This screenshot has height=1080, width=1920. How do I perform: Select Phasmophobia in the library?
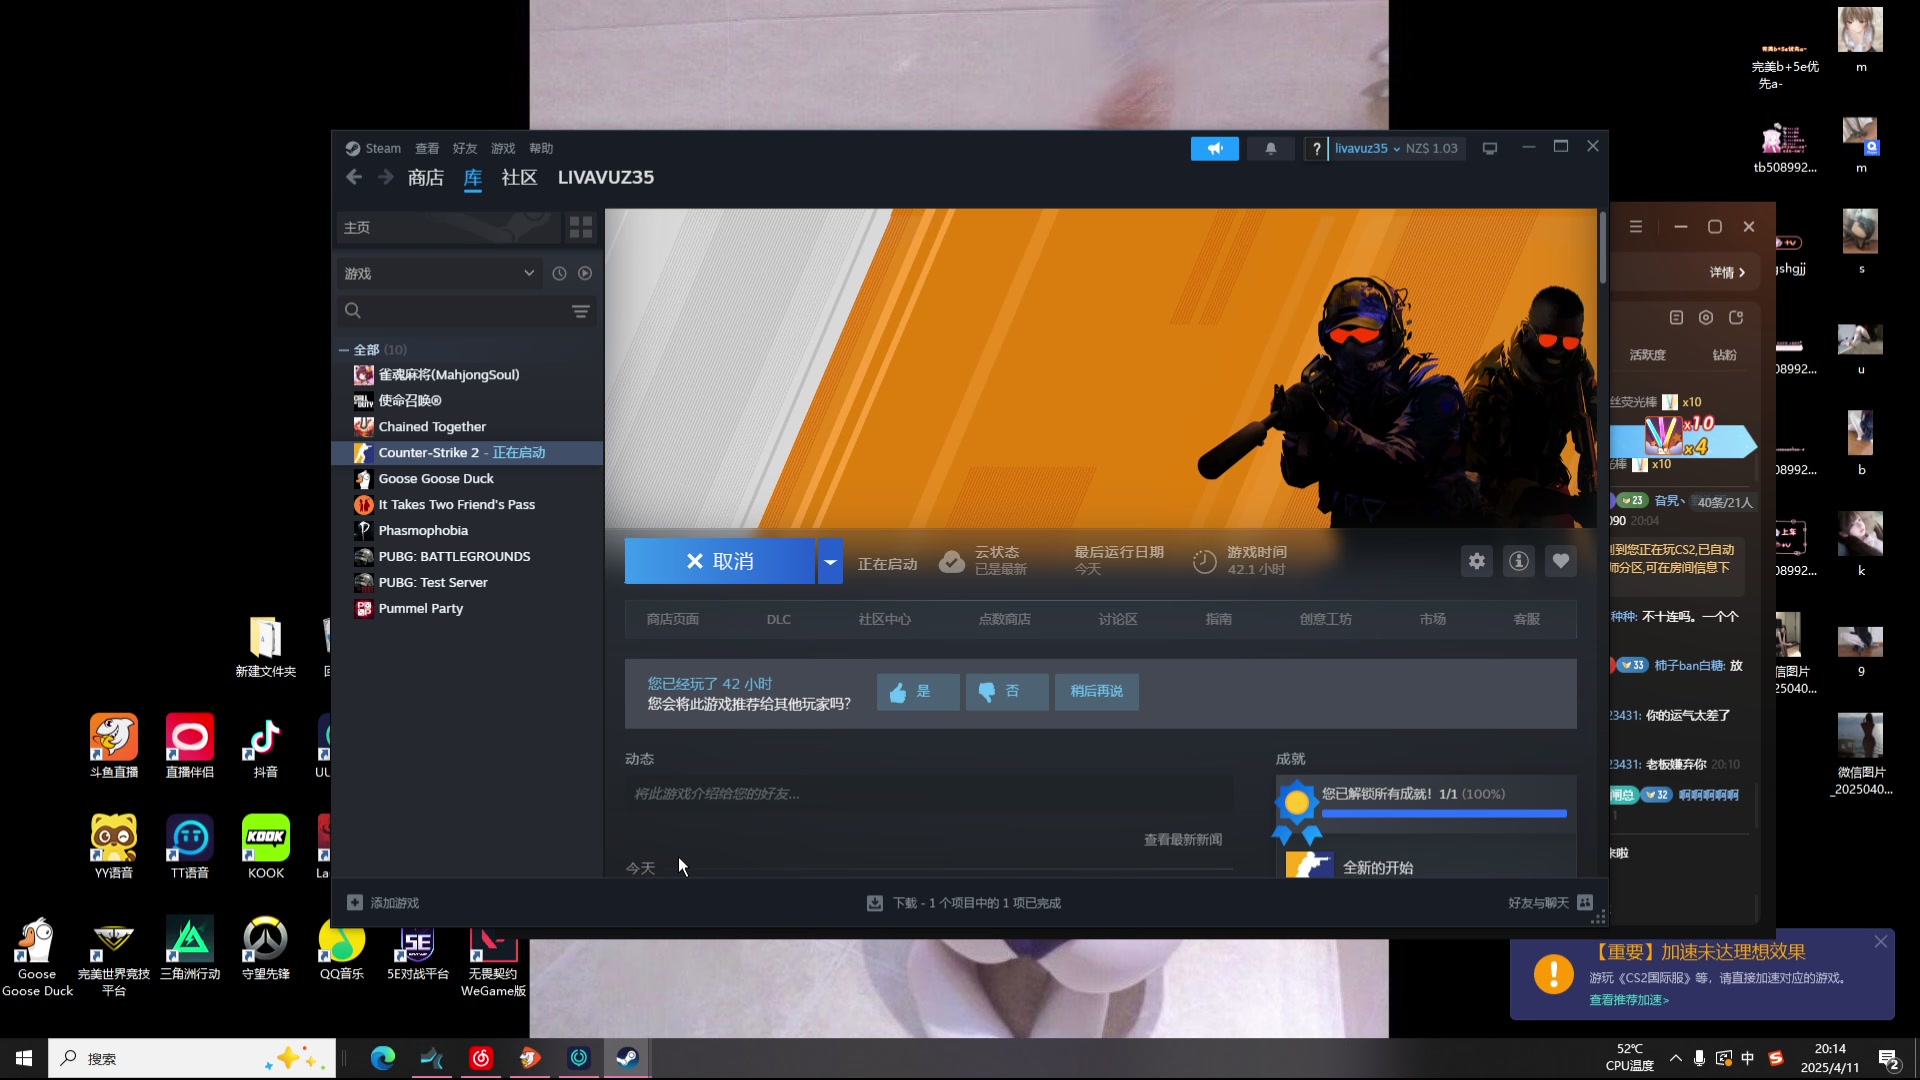467,531
